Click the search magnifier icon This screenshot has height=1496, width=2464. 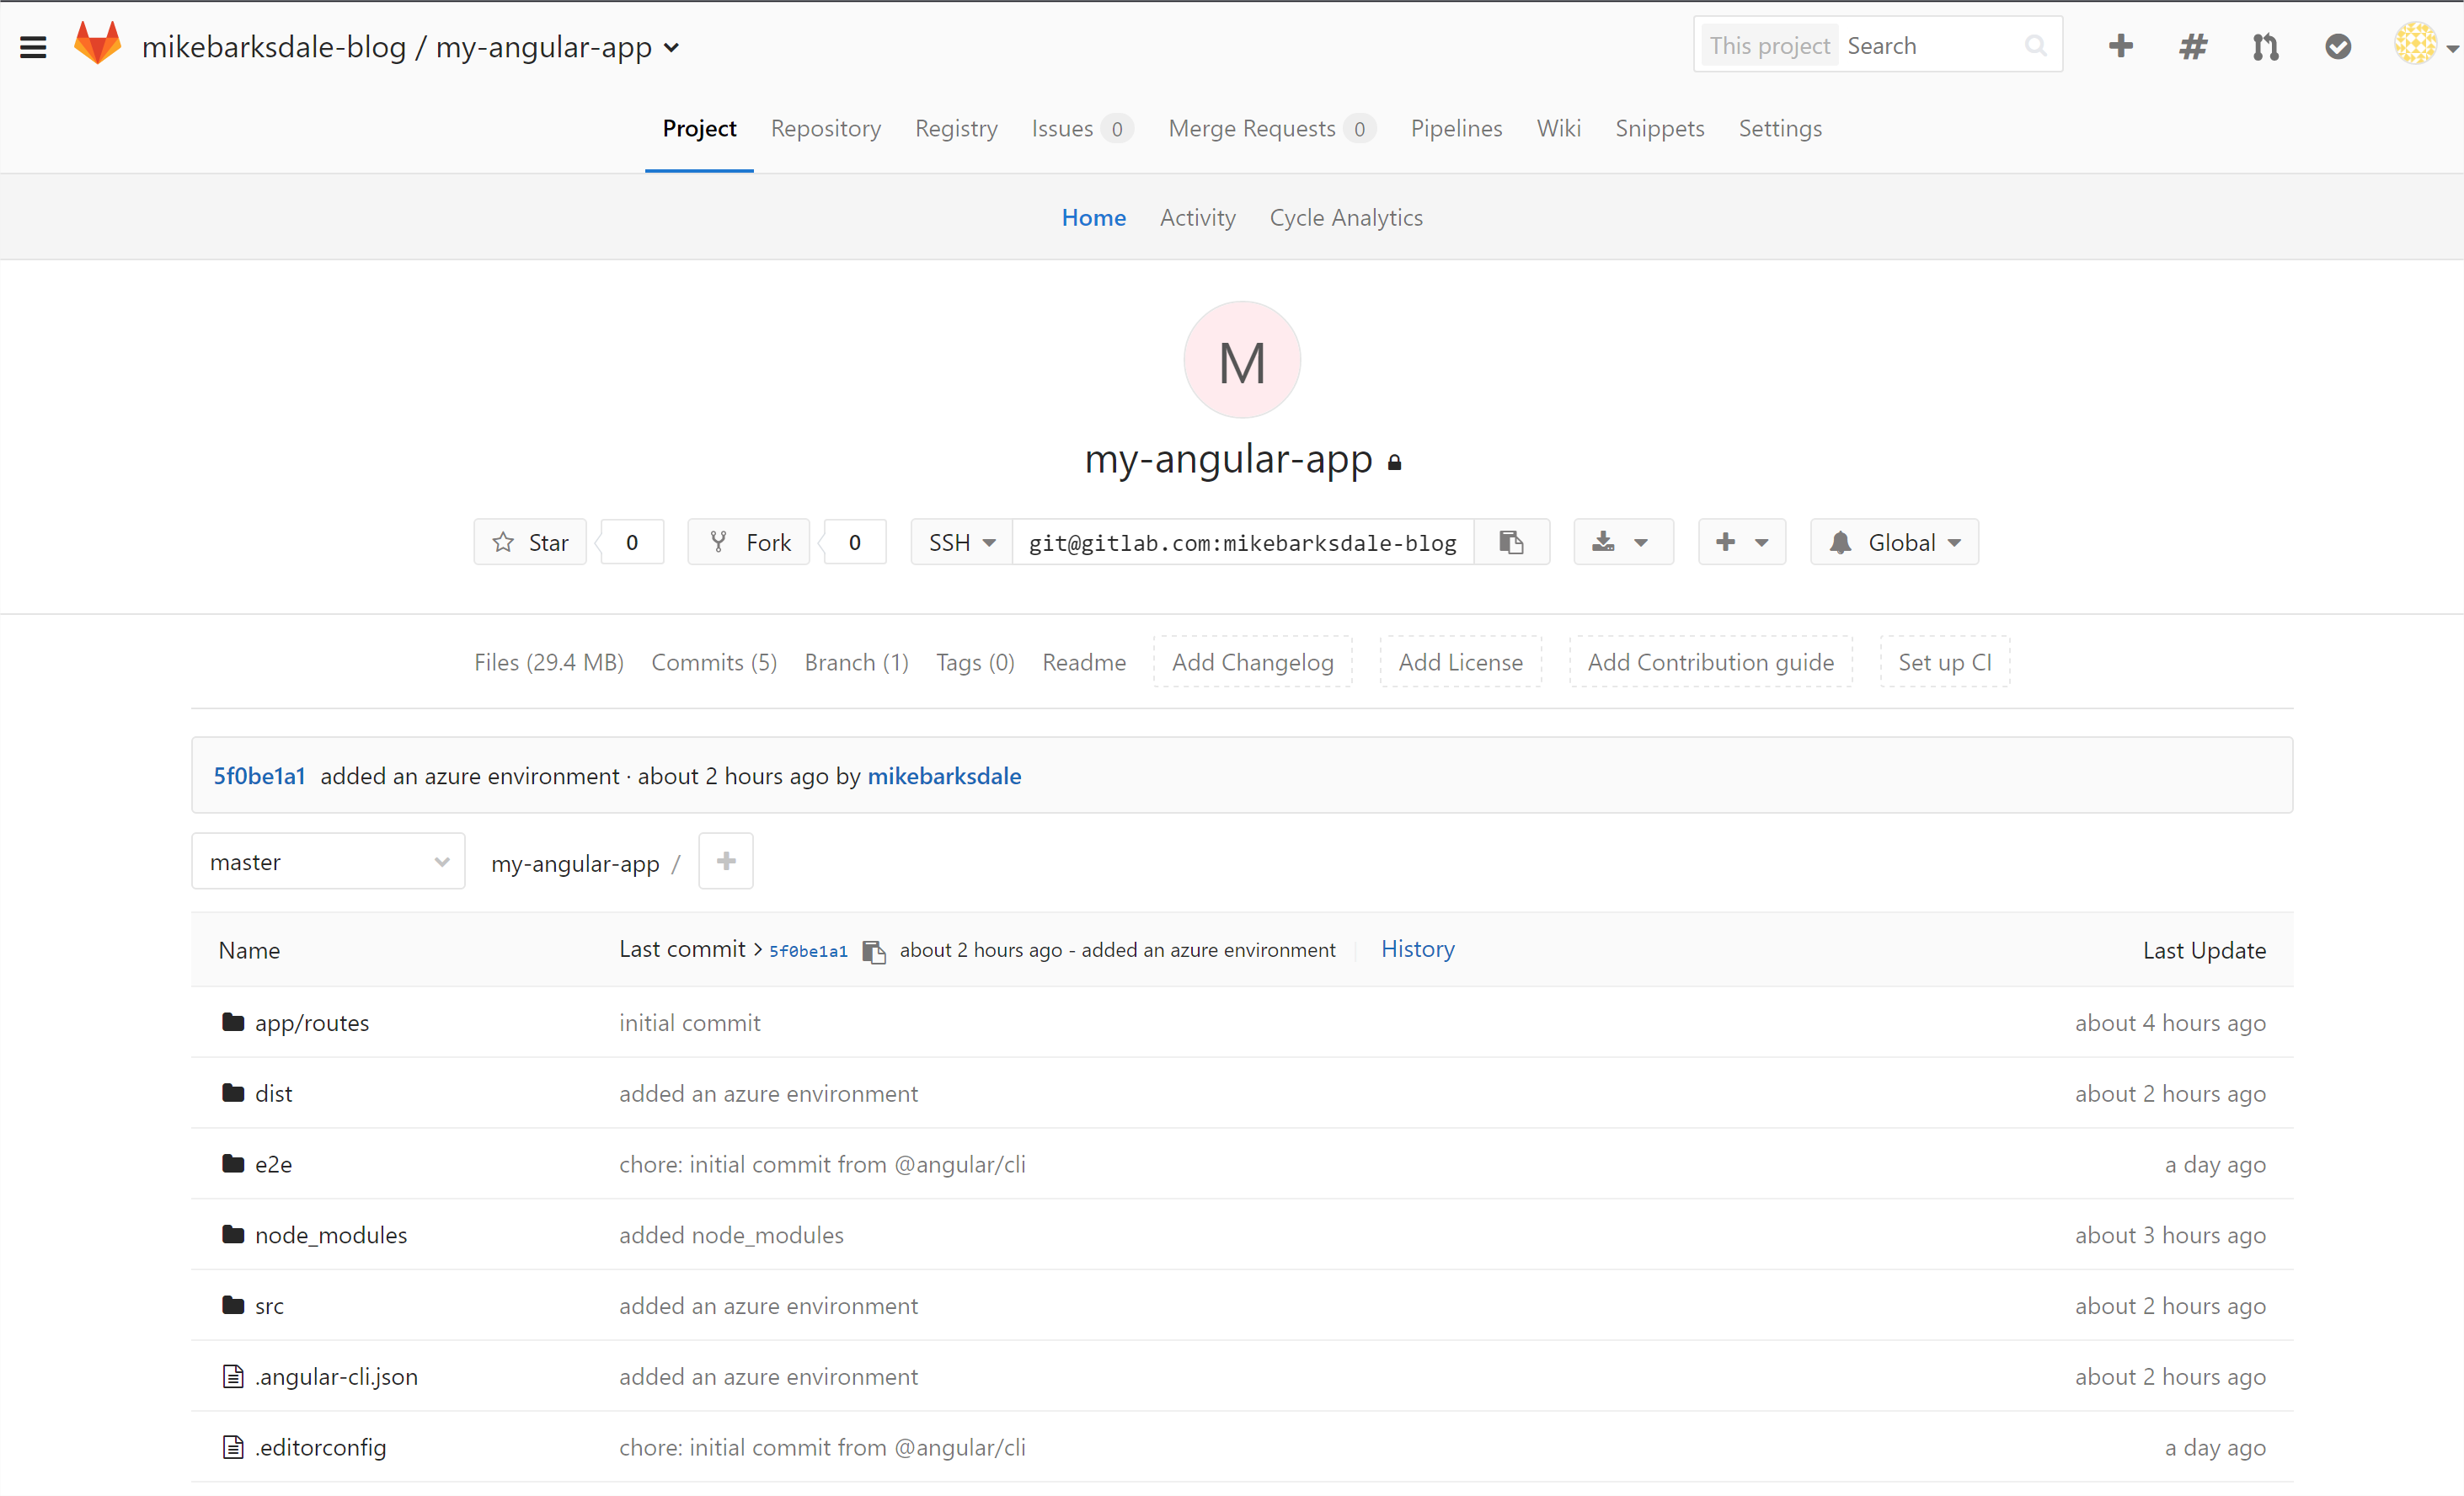tap(2036, 45)
